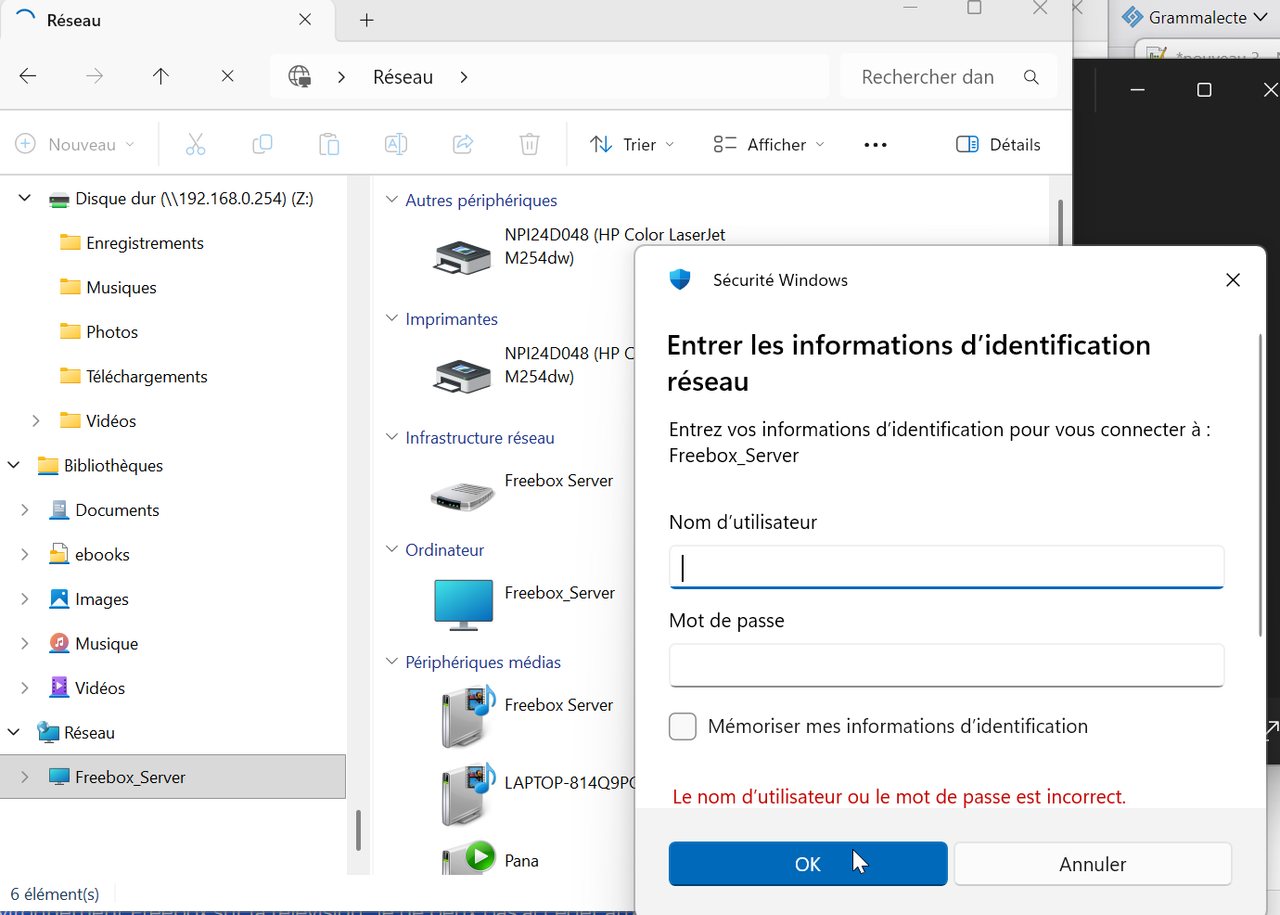The height and width of the screenshot is (915, 1280).
Task: Open a new tab with plus button
Action: click(x=367, y=20)
